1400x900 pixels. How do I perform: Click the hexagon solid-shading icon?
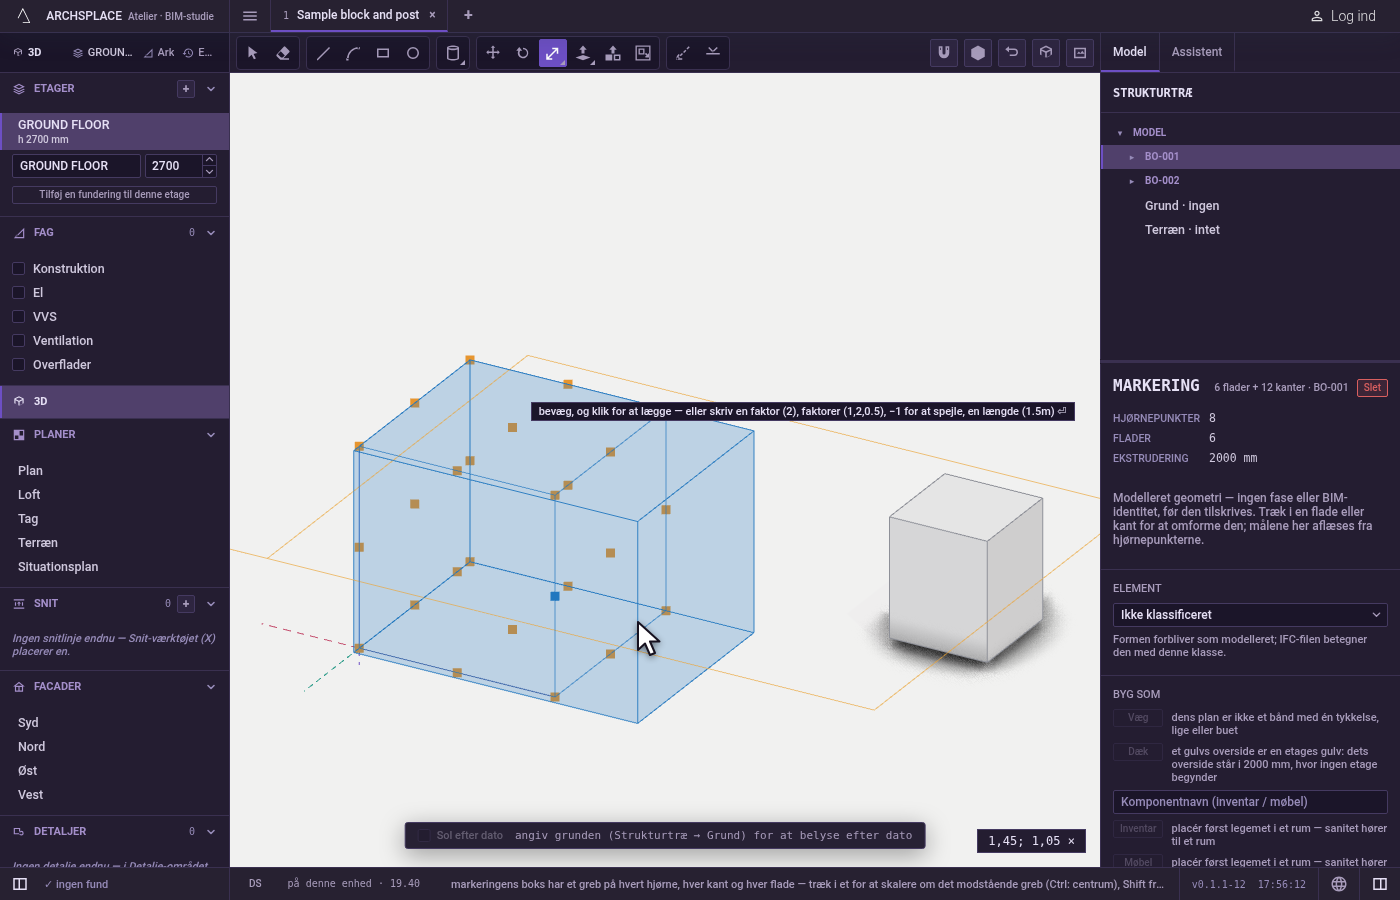point(978,53)
